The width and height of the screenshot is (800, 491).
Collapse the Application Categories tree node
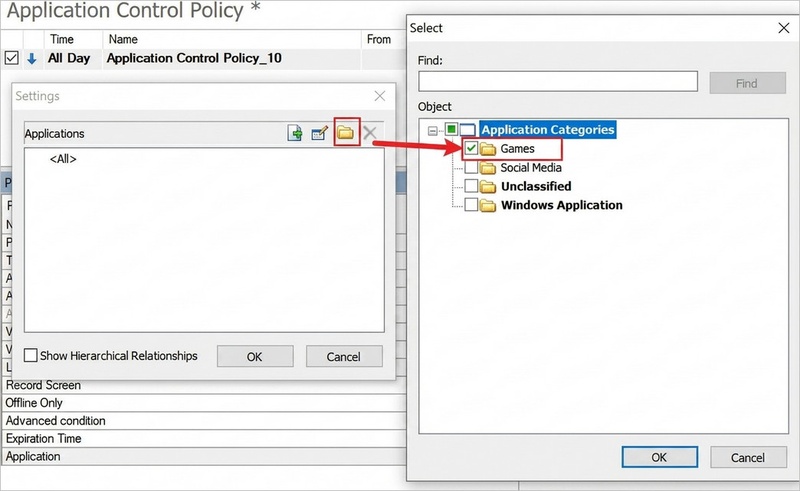tap(433, 131)
